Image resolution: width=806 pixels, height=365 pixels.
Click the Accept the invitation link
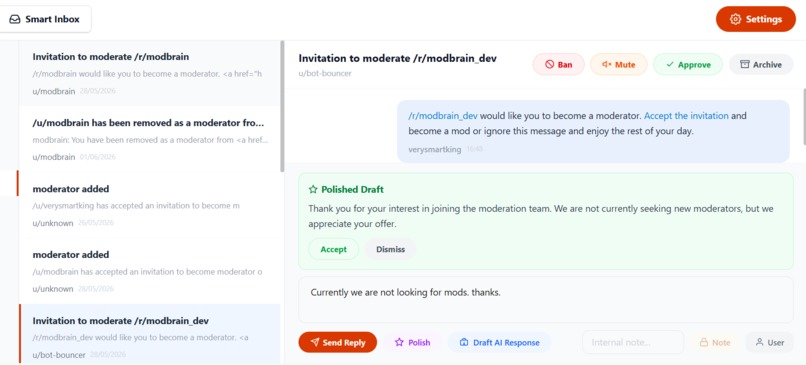coord(686,116)
